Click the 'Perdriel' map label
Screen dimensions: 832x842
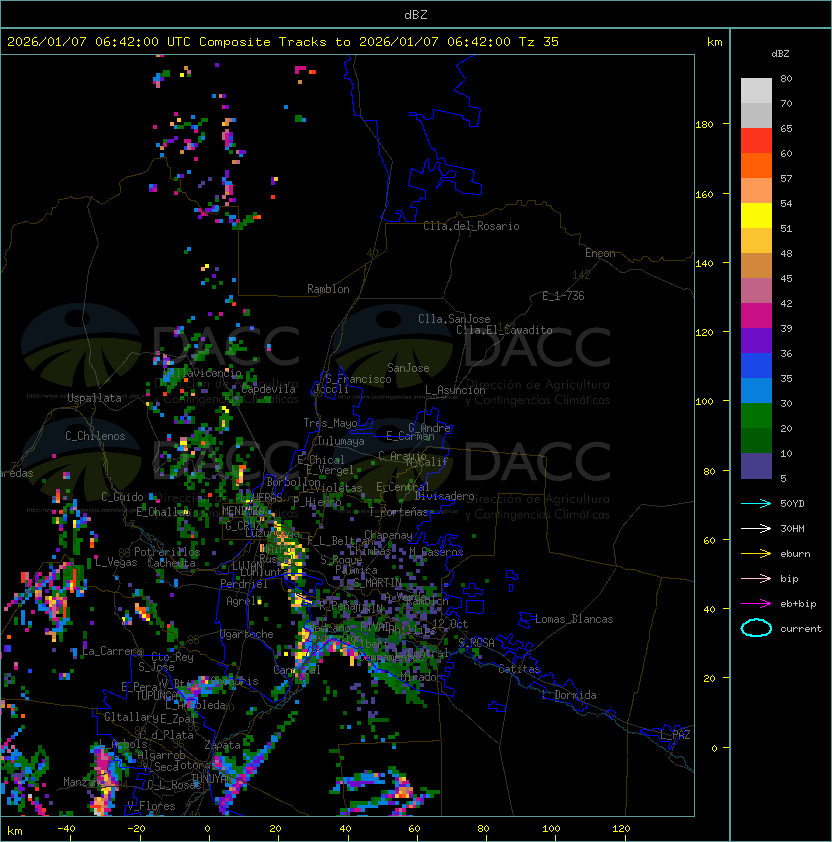(244, 584)
